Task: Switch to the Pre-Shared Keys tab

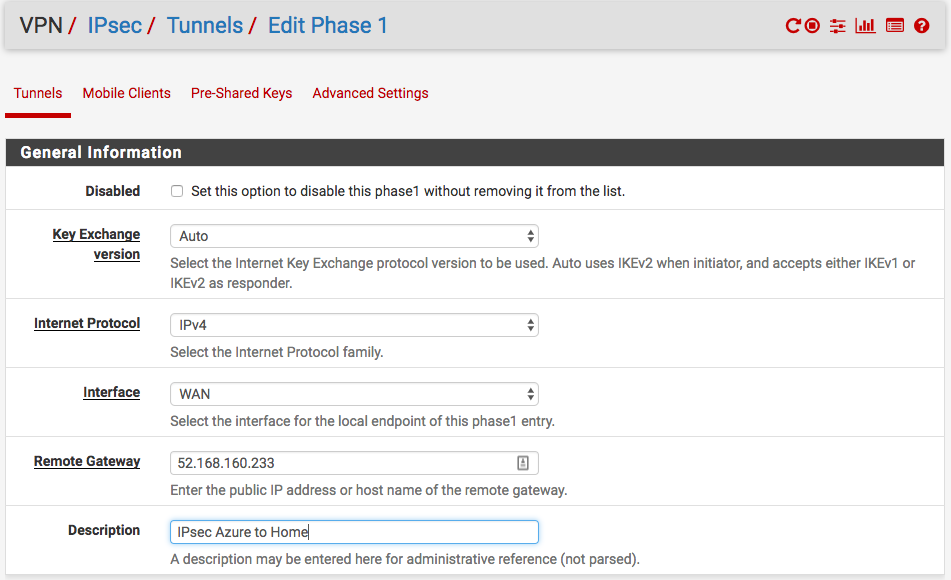Action: (x=241, y=93)
